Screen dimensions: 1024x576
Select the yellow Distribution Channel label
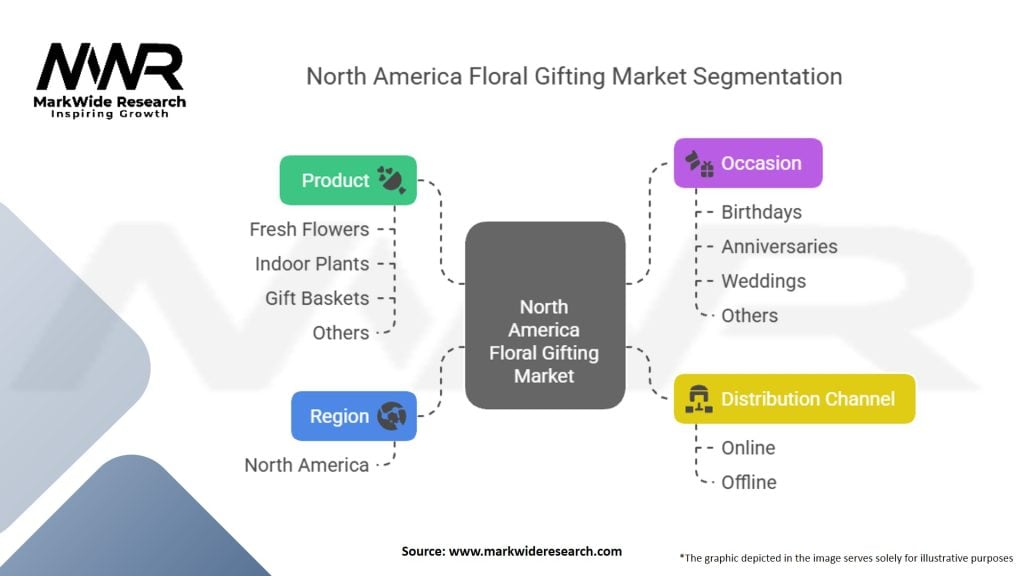(795, 399)
